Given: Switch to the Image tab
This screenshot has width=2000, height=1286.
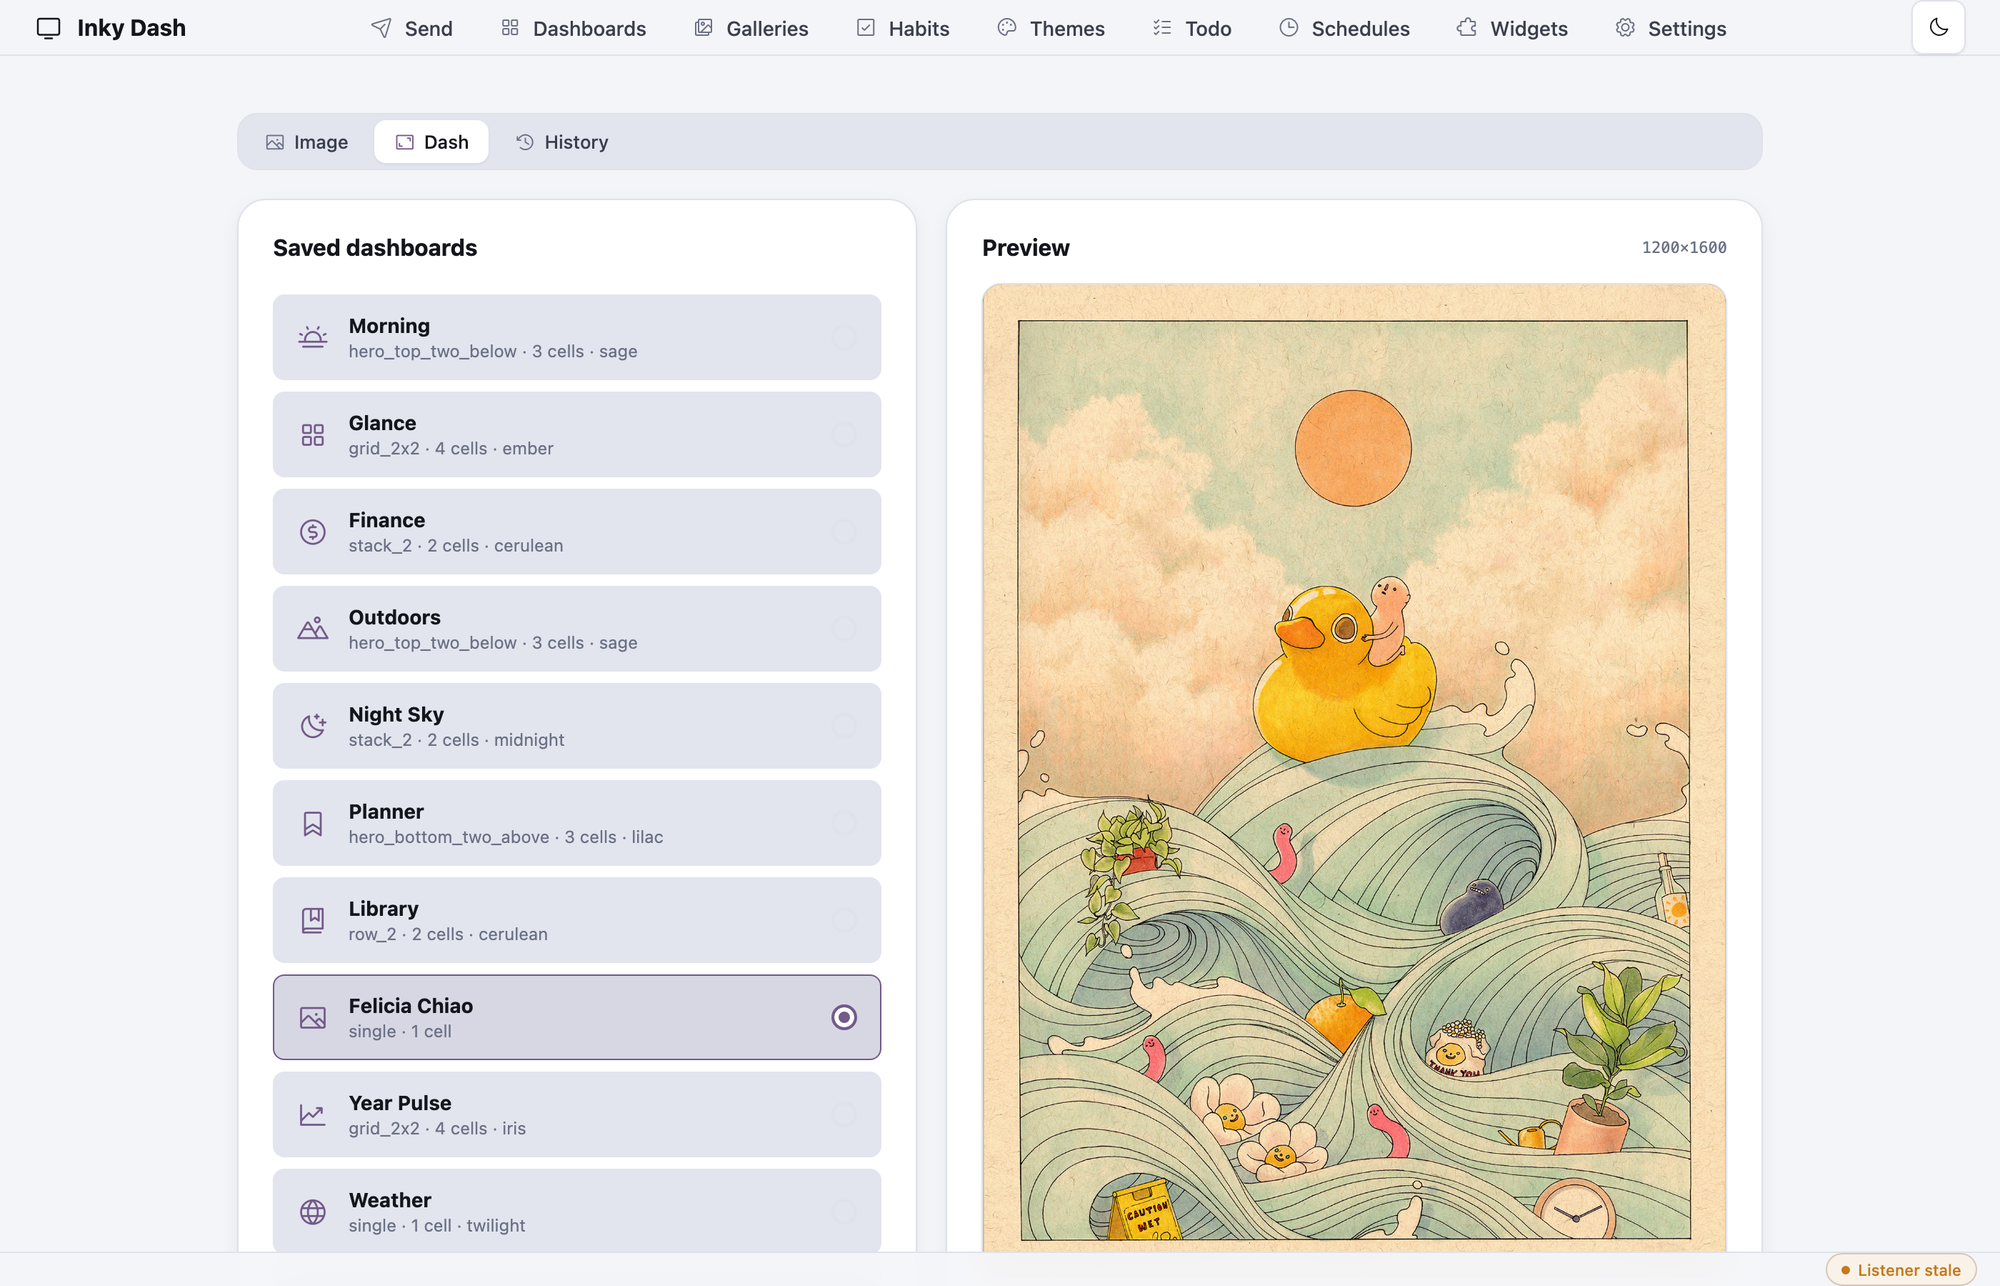Looking at the screenshot, I should (307, 142).
